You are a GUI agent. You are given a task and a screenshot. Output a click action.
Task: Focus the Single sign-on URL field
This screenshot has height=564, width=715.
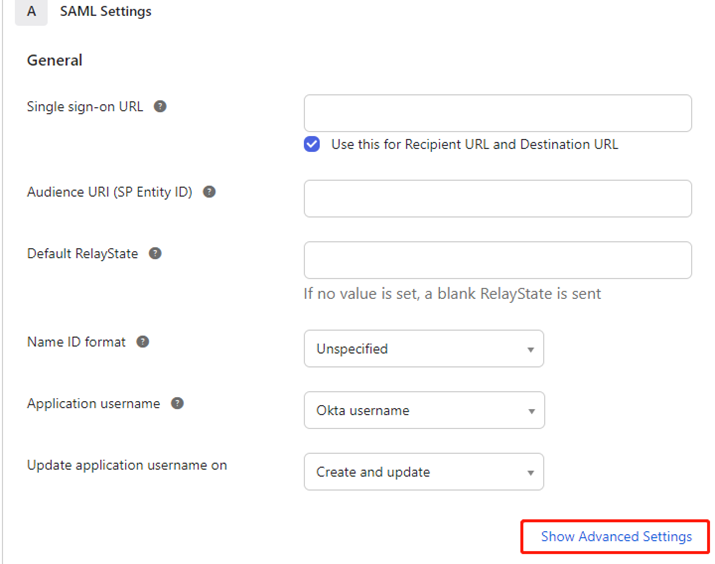coord(497,113)
